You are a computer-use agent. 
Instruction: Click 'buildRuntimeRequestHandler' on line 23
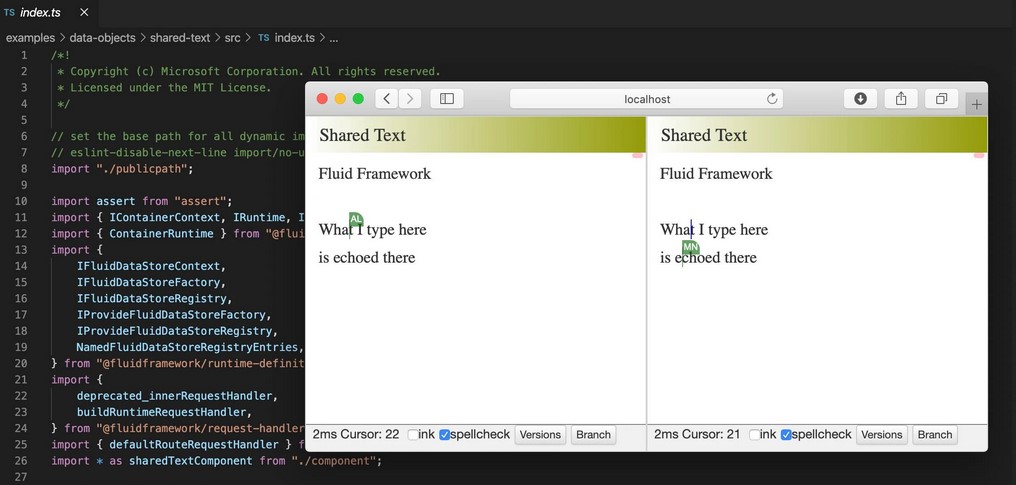click(161, 412)
